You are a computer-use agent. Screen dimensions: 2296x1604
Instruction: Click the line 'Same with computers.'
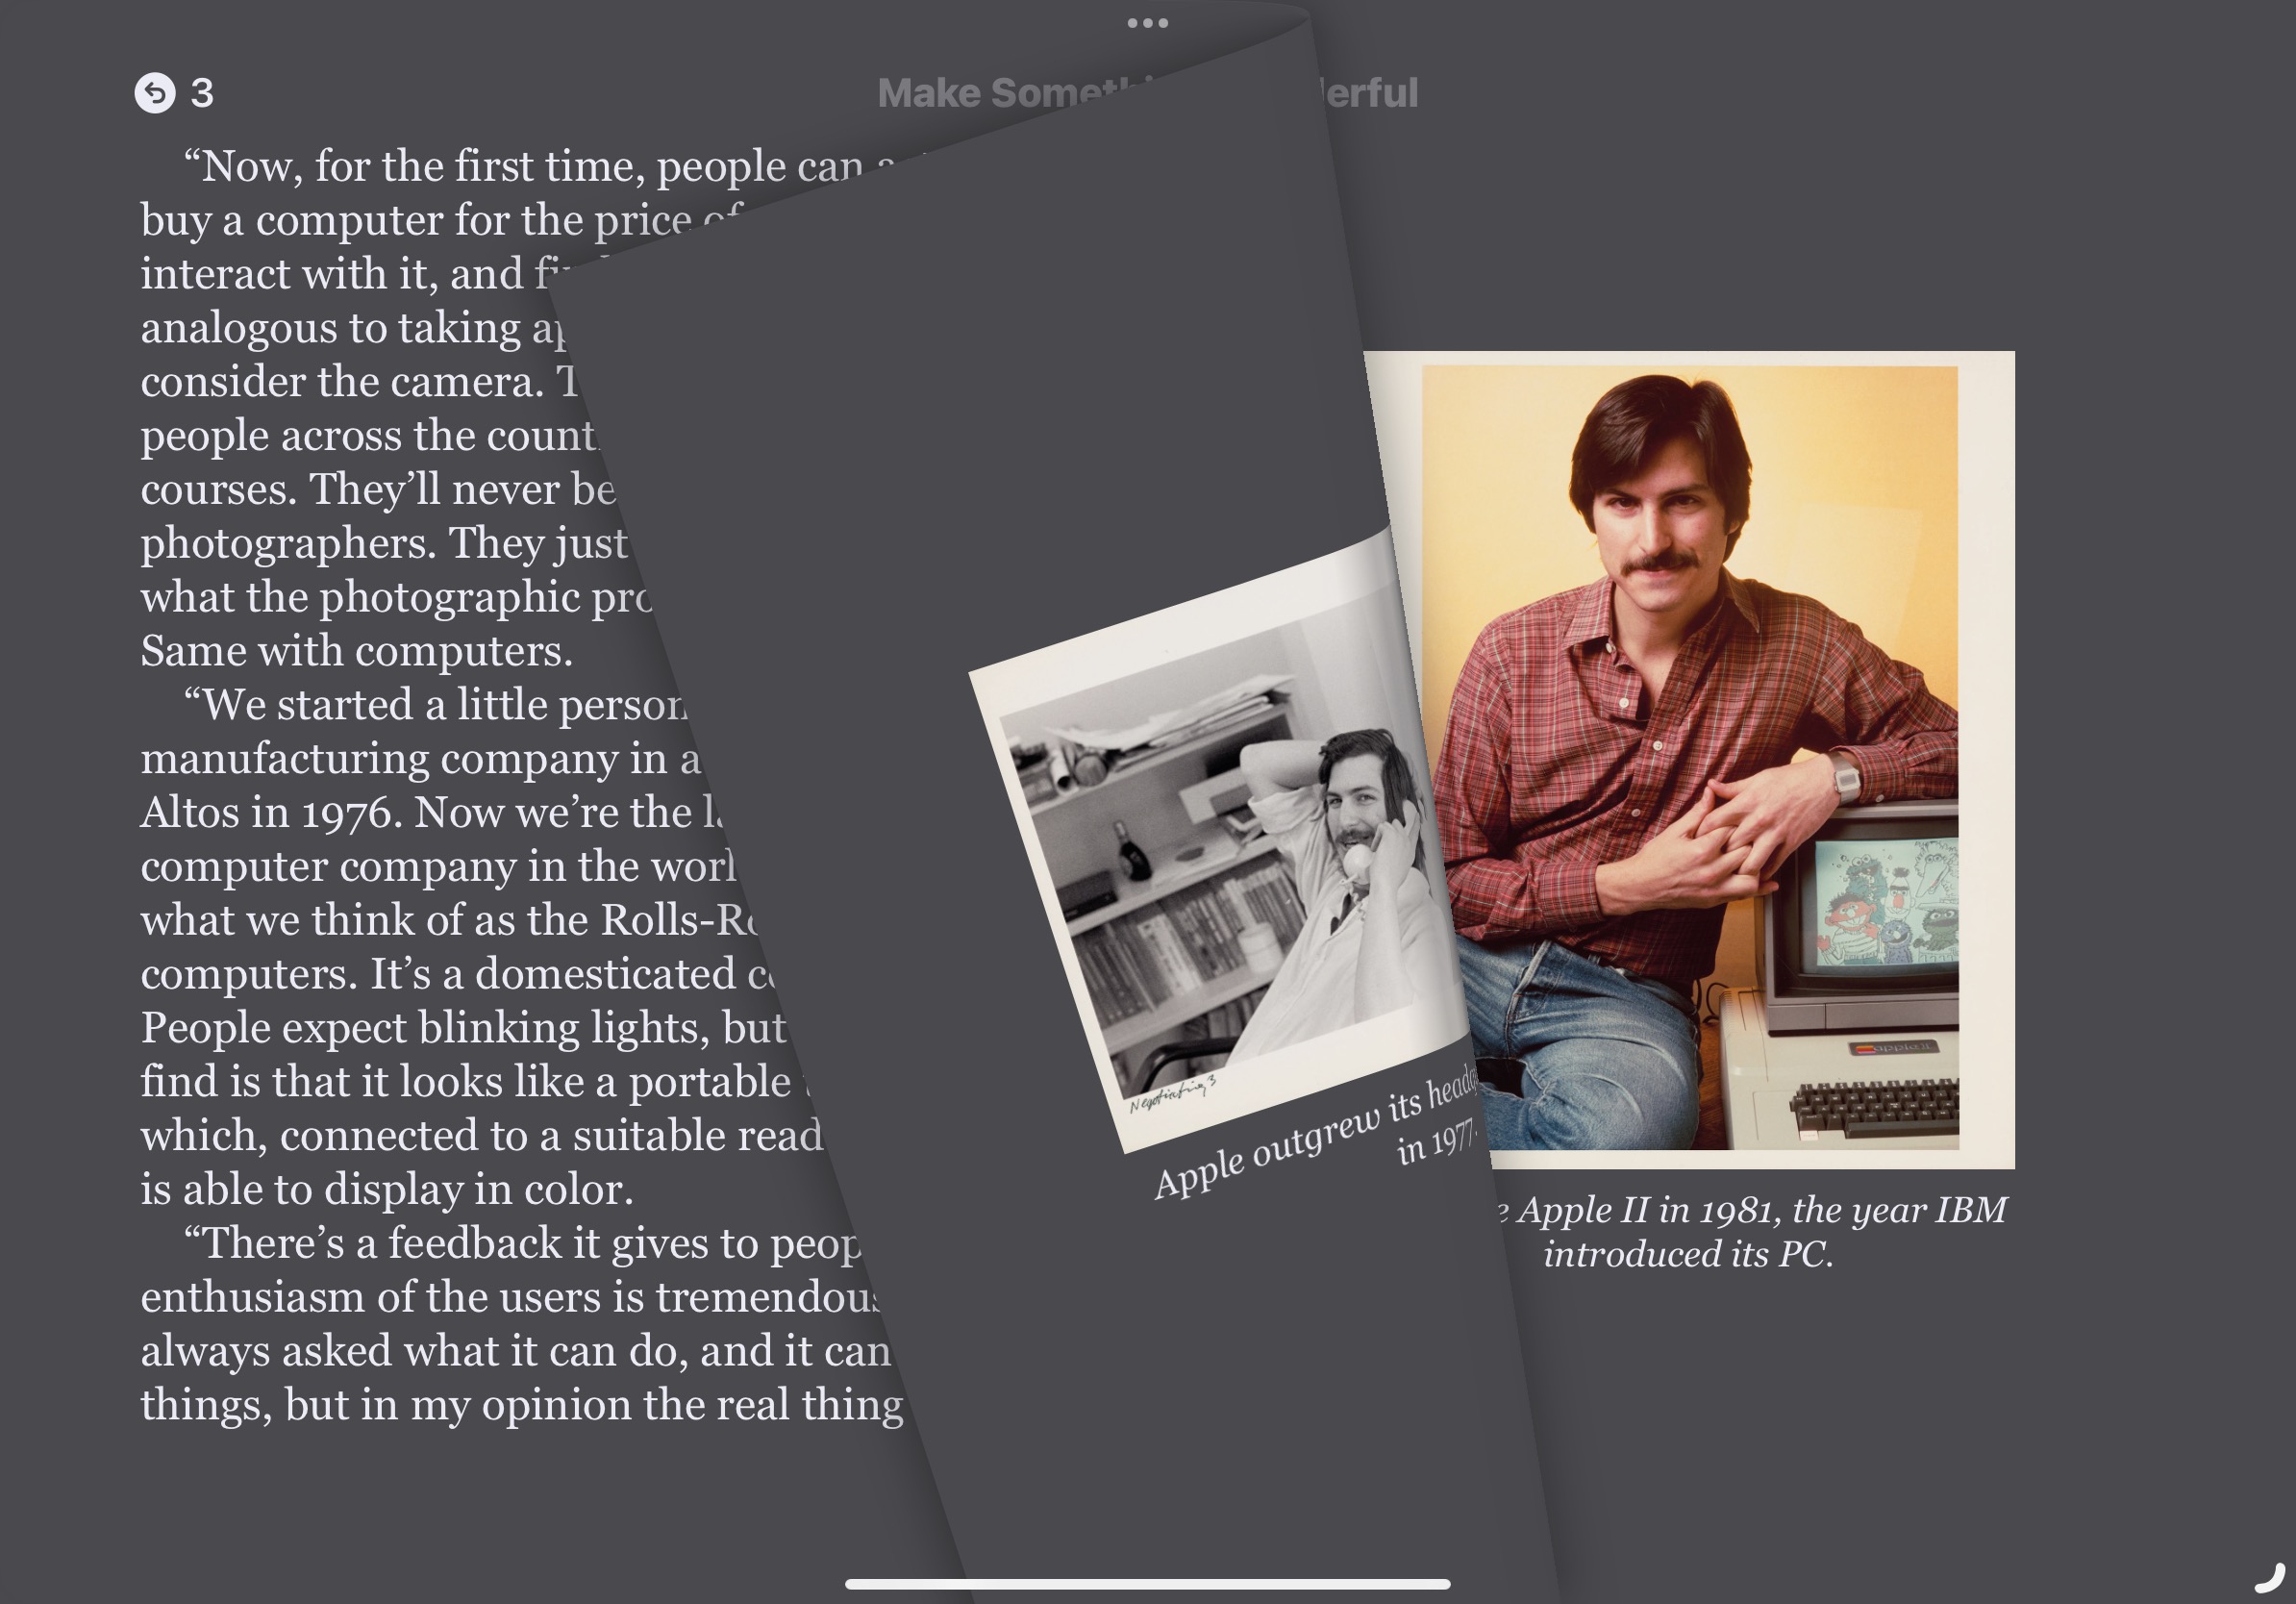coord(356,651)
